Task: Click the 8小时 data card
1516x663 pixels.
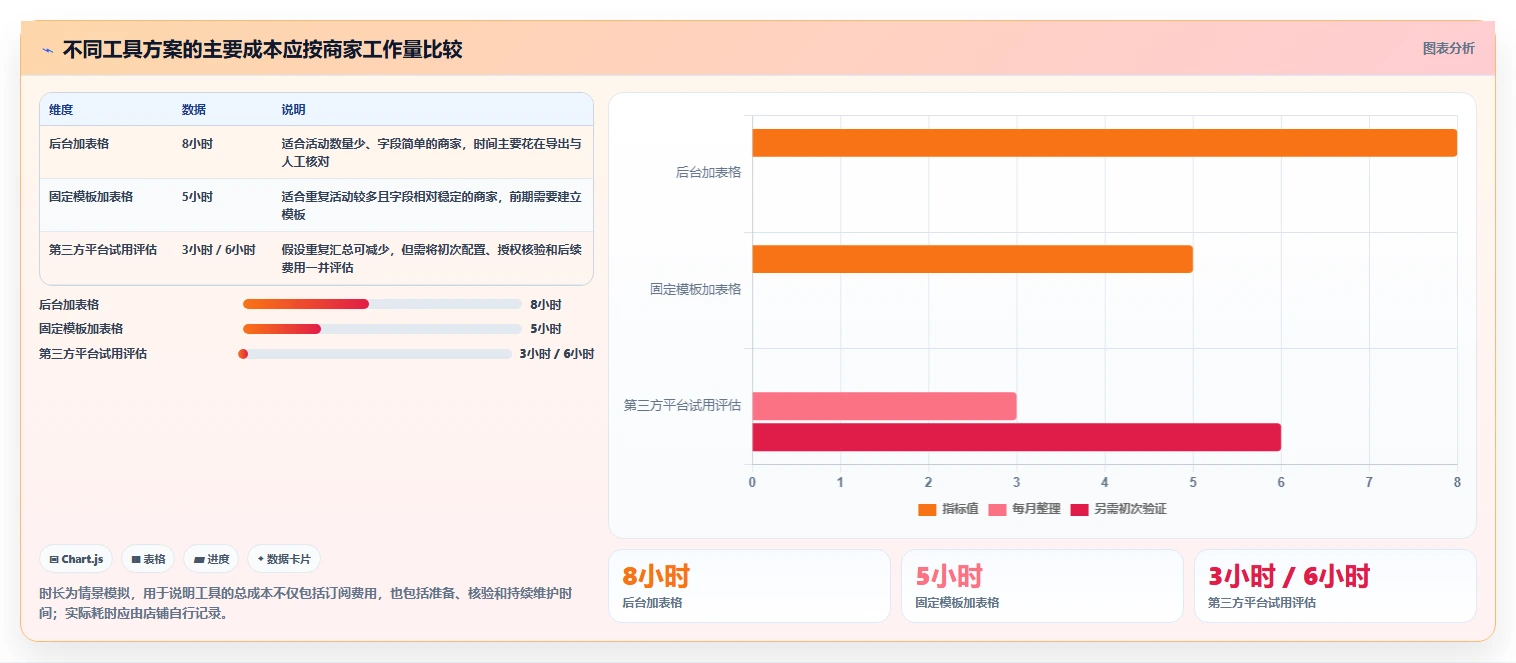Action: pyautogui.click(x=749, y=586)
